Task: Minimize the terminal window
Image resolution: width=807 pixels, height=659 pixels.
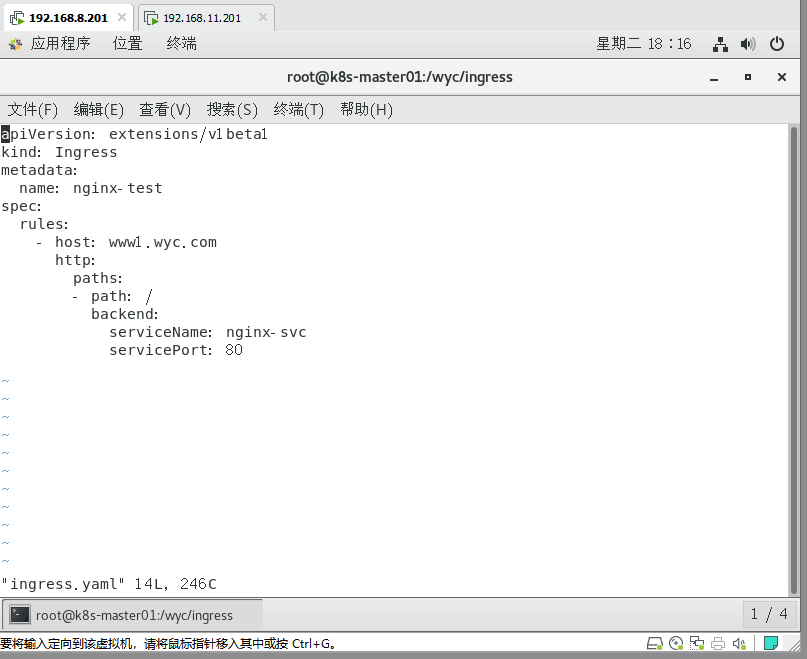Action: coord(714,78)
